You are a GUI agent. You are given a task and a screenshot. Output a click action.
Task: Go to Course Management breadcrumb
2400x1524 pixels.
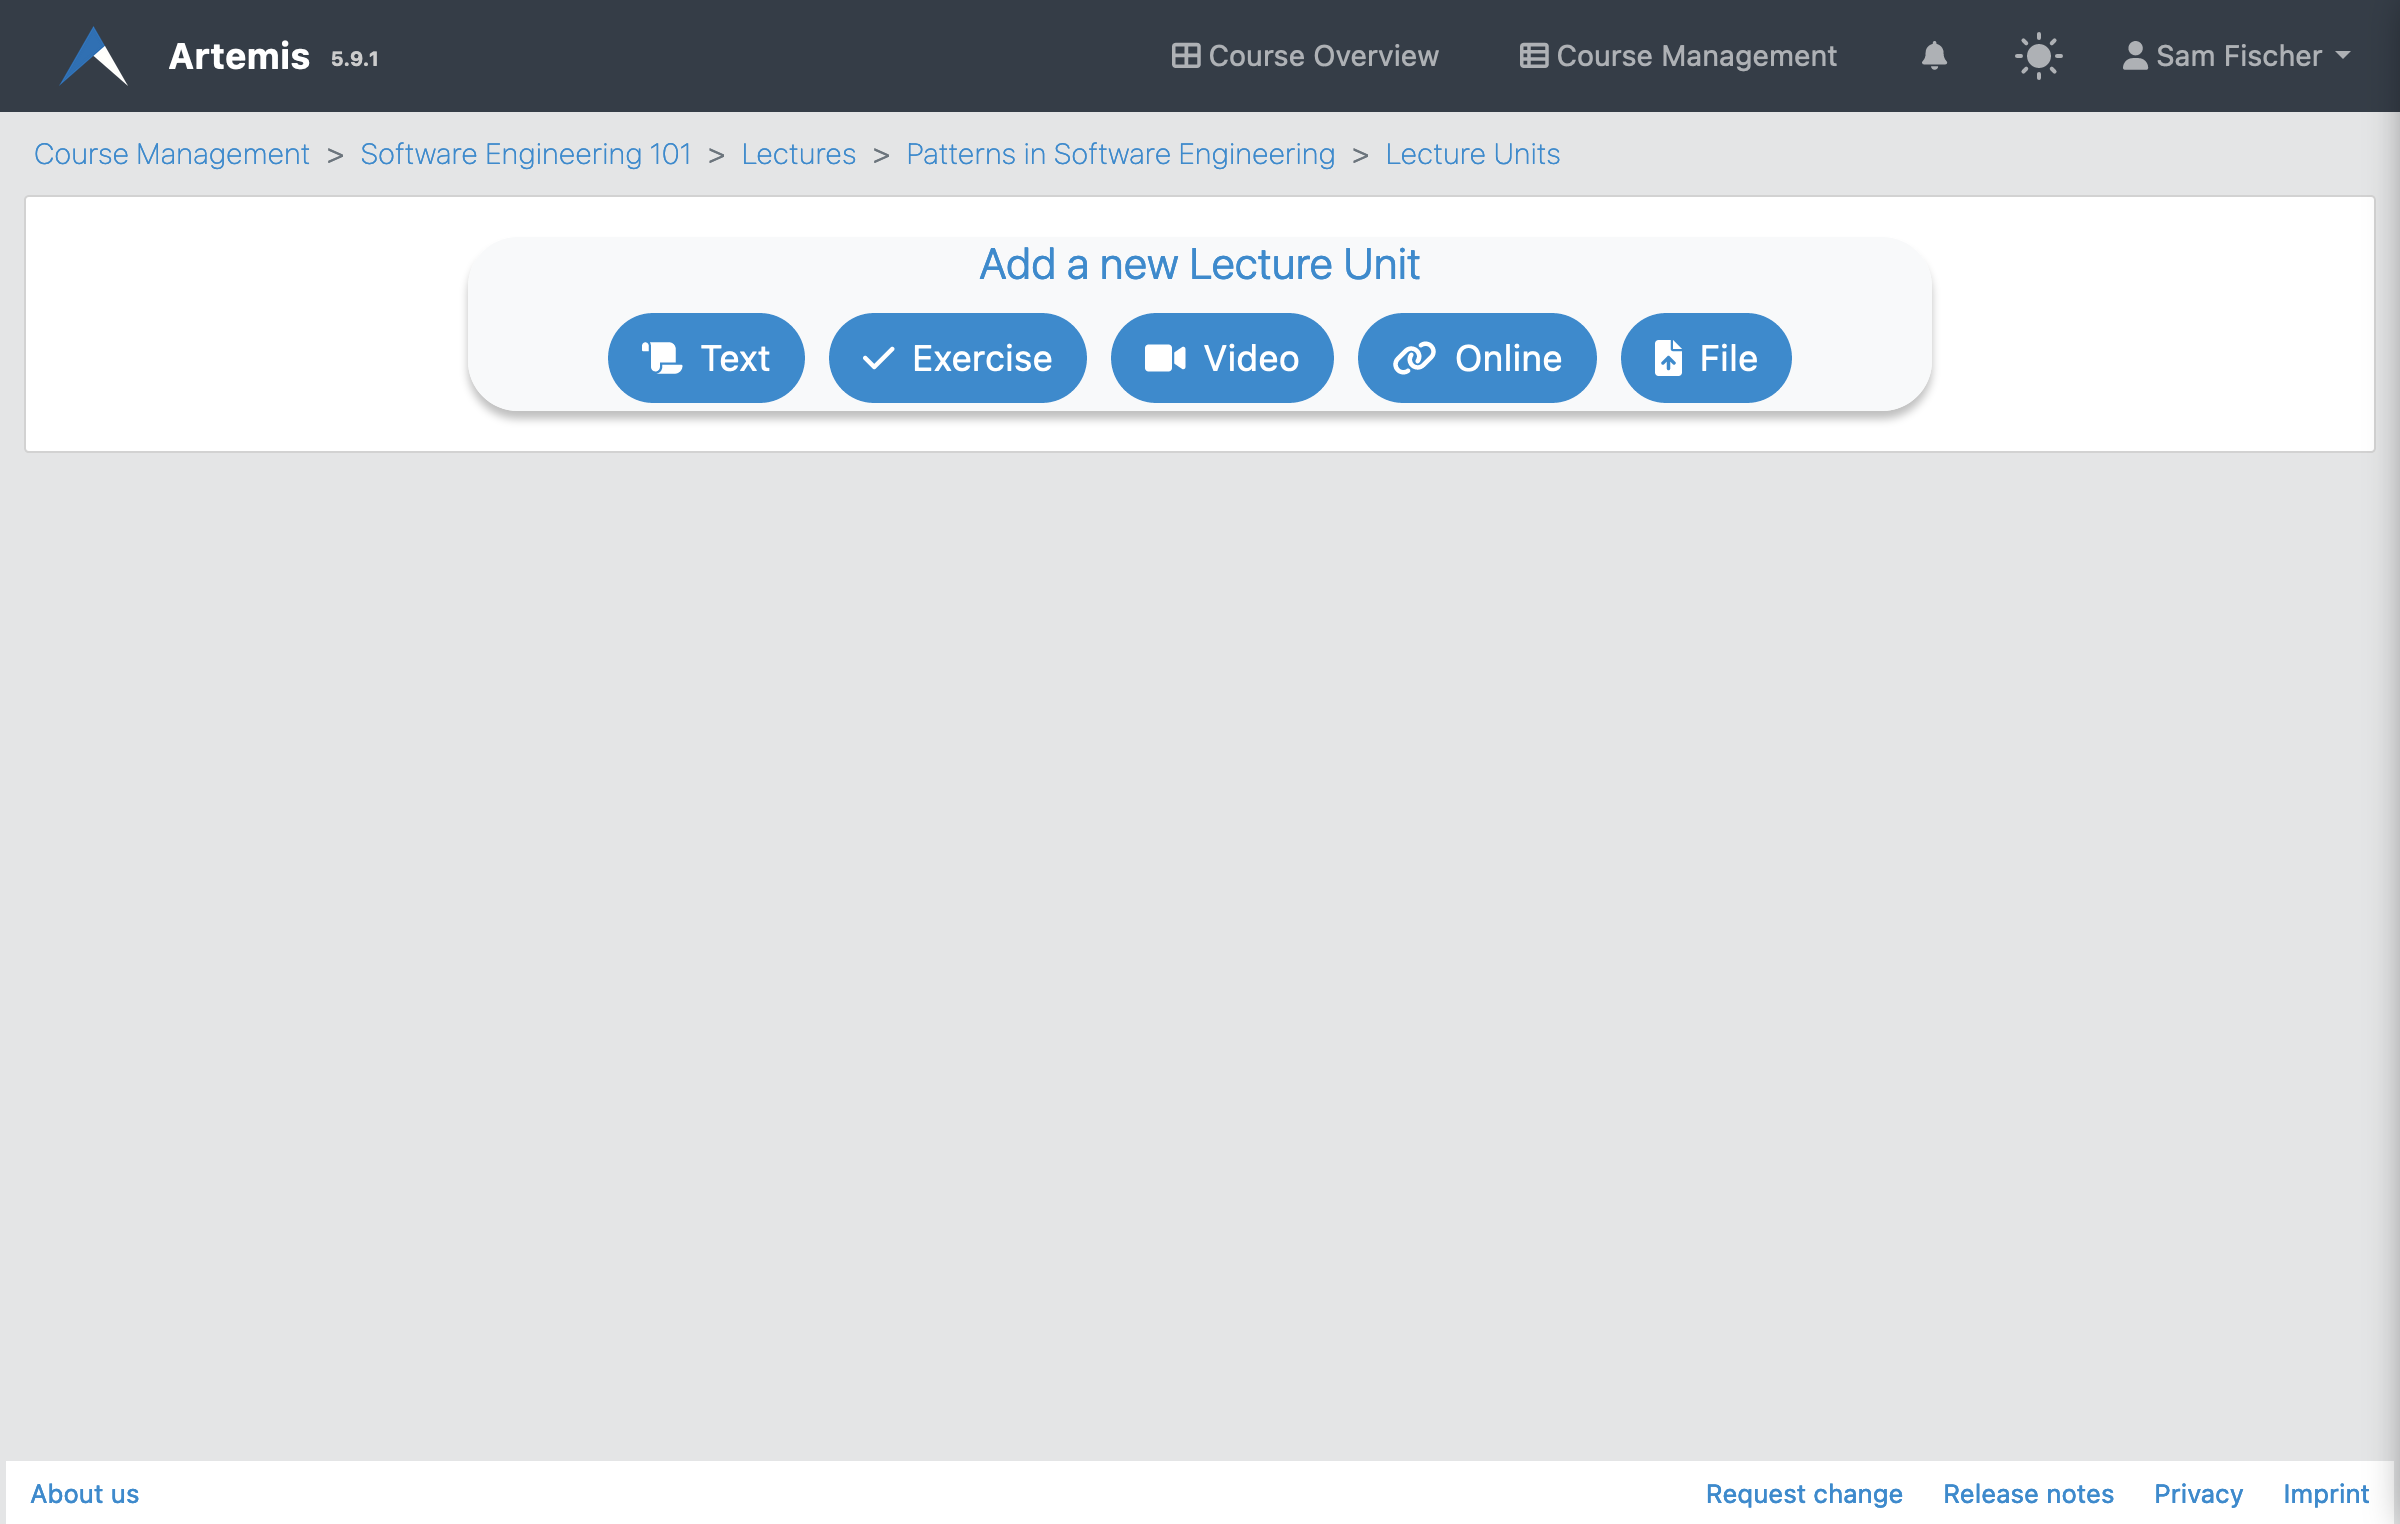[x=172, y=154]
